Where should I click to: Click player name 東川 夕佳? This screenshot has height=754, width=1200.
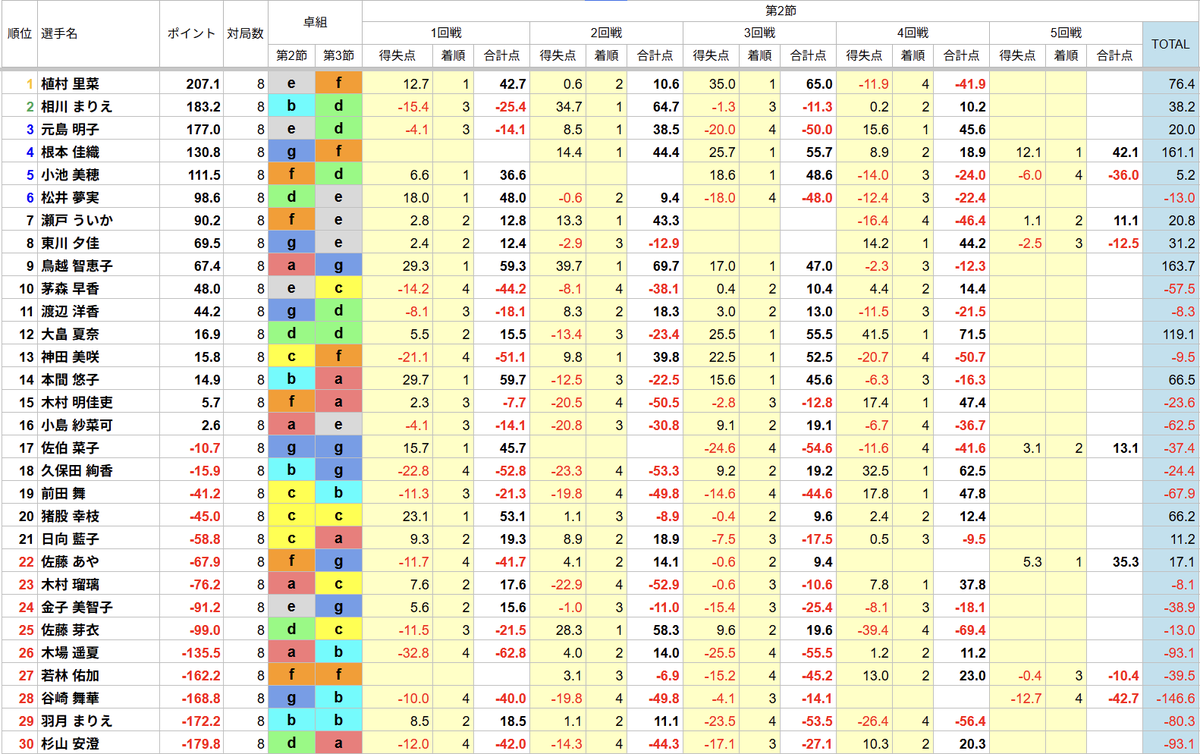[x=70, y=243]
